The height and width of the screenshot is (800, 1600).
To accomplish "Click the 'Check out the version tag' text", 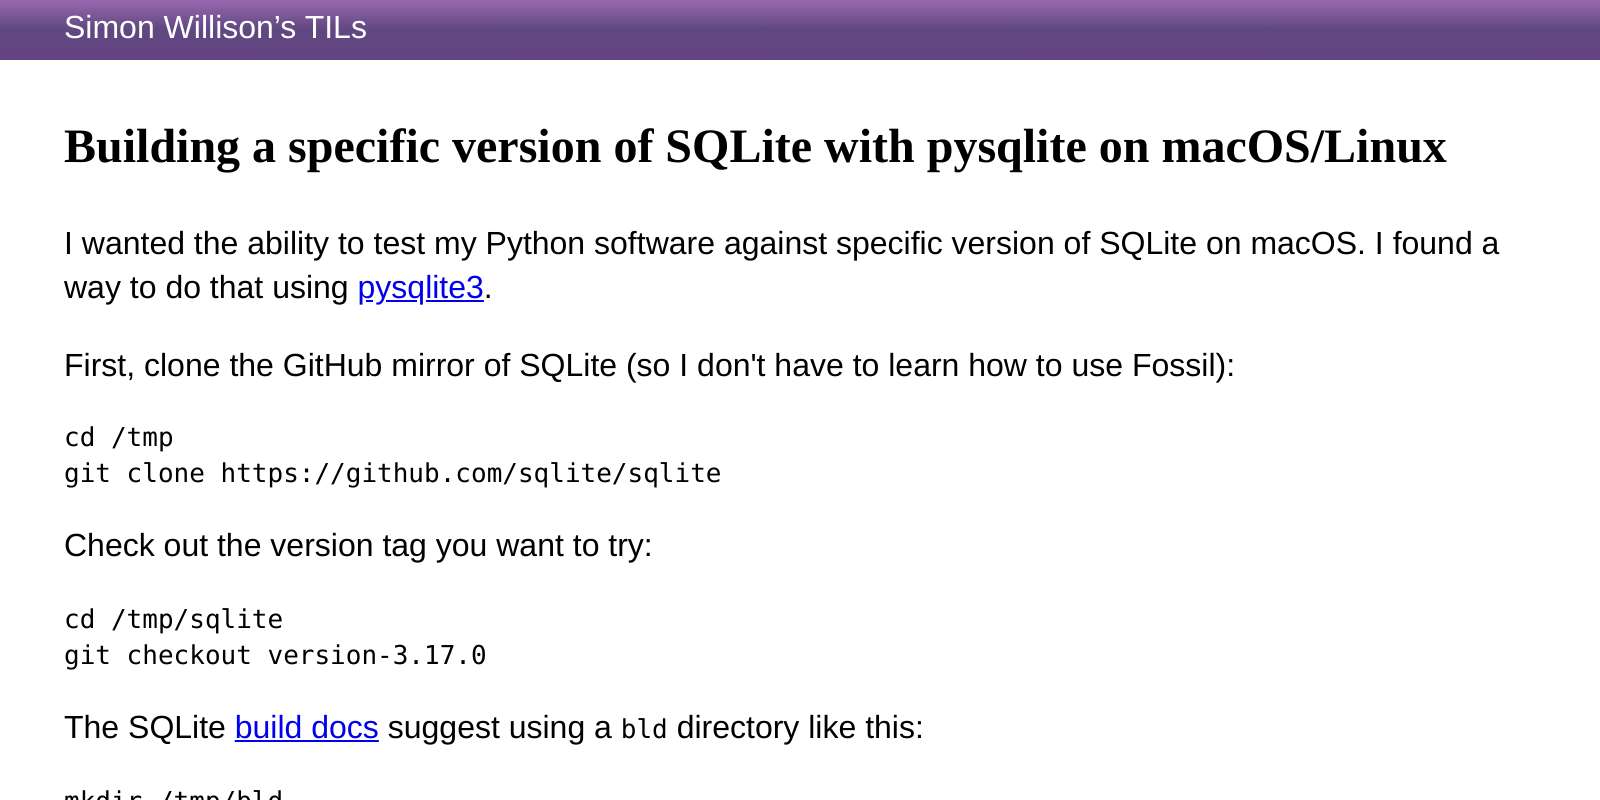I will click(357, 546).
